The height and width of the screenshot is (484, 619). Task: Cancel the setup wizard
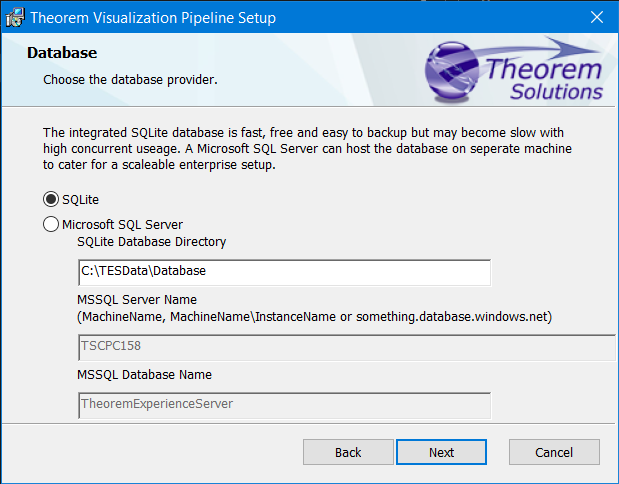554,452
